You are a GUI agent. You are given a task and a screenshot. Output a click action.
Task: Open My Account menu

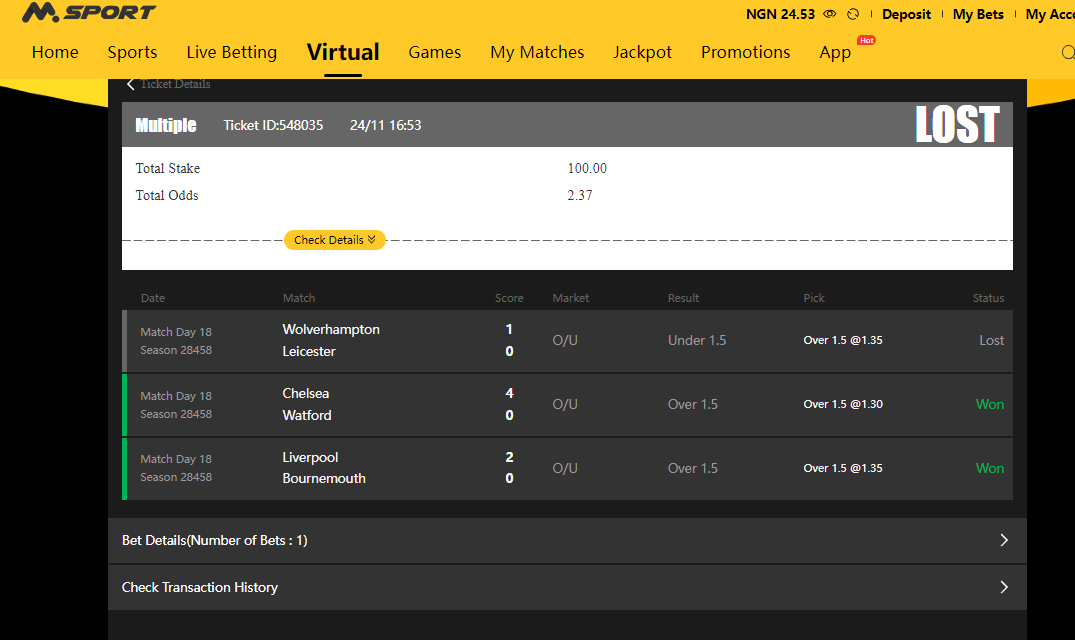pos(1049,14)
